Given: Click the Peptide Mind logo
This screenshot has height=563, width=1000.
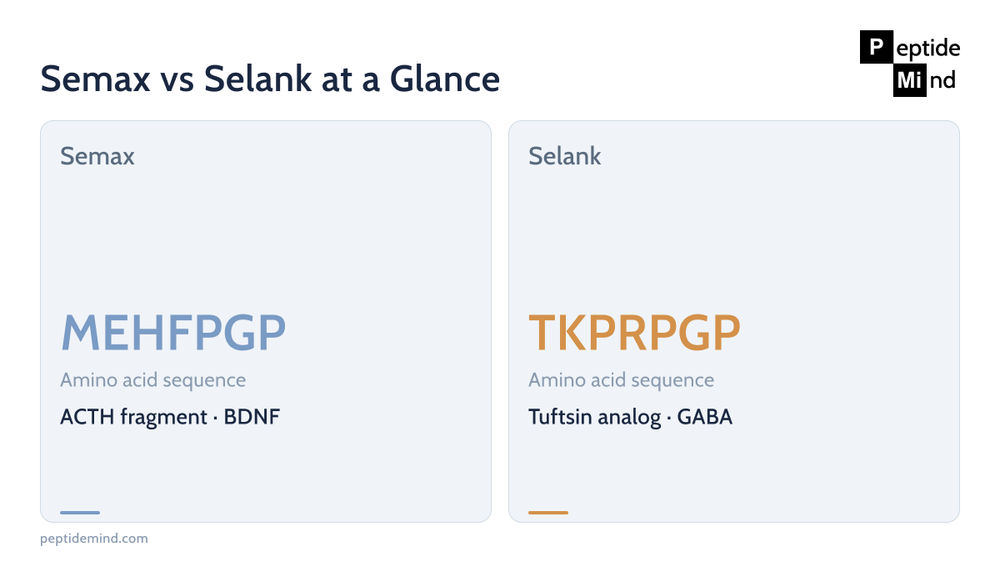Looking at the screenshot, I should pyautogui.click(x=910, y=64).
